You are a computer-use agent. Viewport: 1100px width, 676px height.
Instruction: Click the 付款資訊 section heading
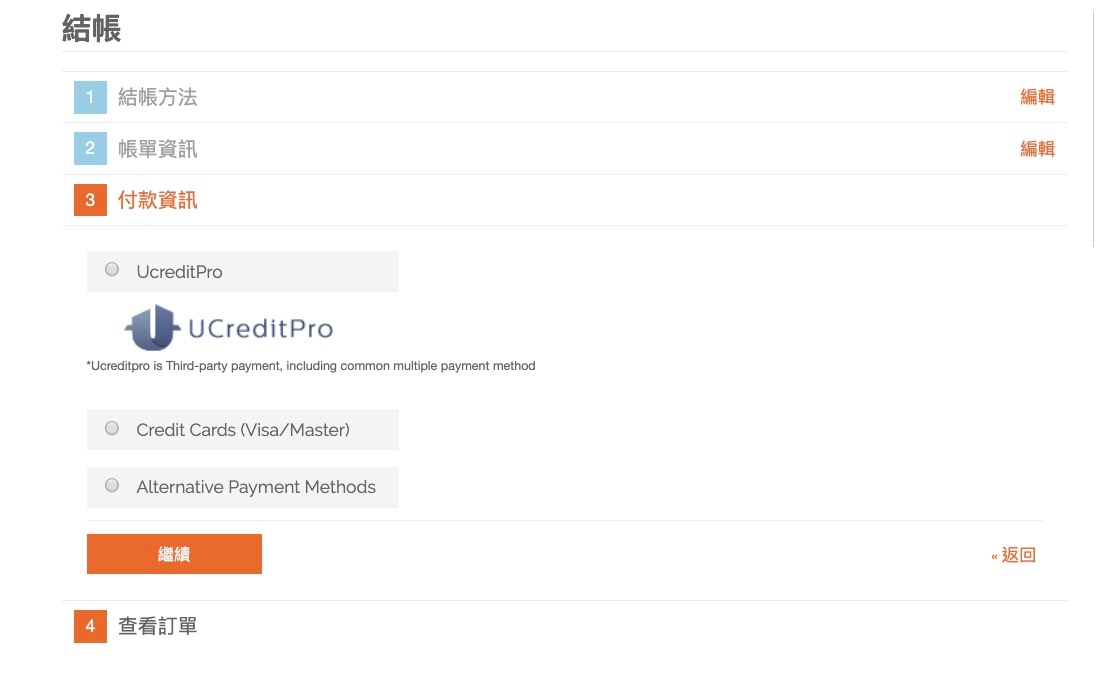(x=157, y=200)
